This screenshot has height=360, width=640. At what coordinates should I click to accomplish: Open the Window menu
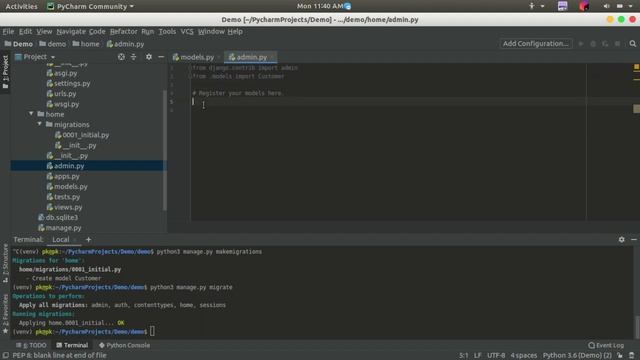pos(211,31)
